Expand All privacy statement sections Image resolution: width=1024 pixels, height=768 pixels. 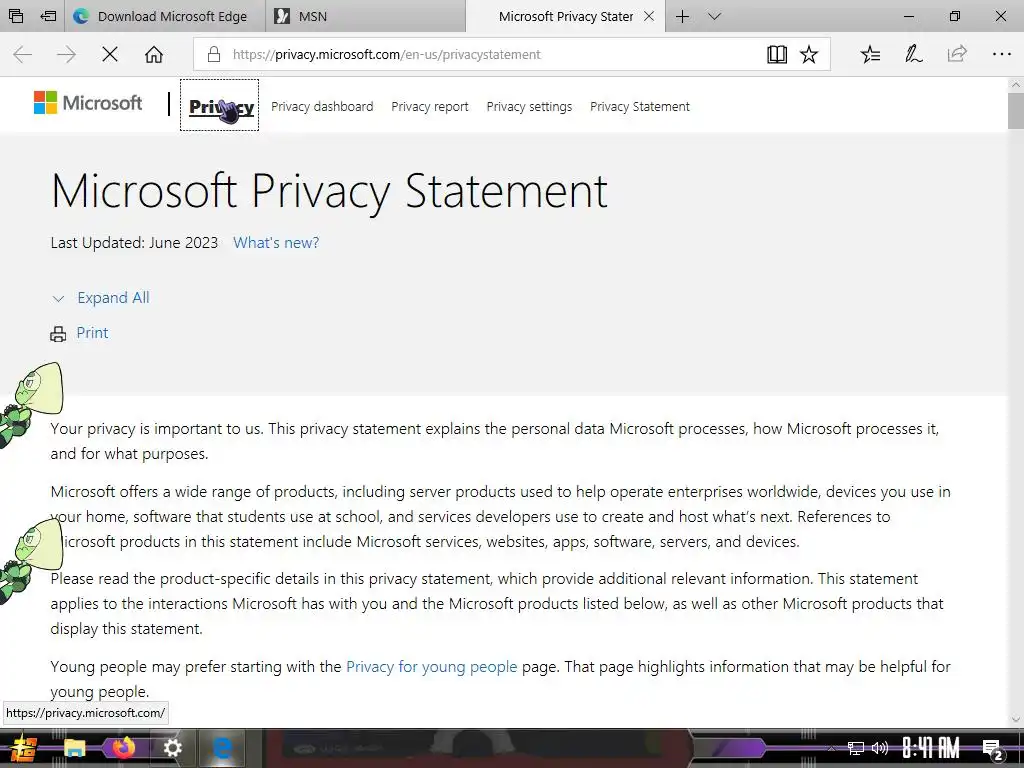point(112,298)
